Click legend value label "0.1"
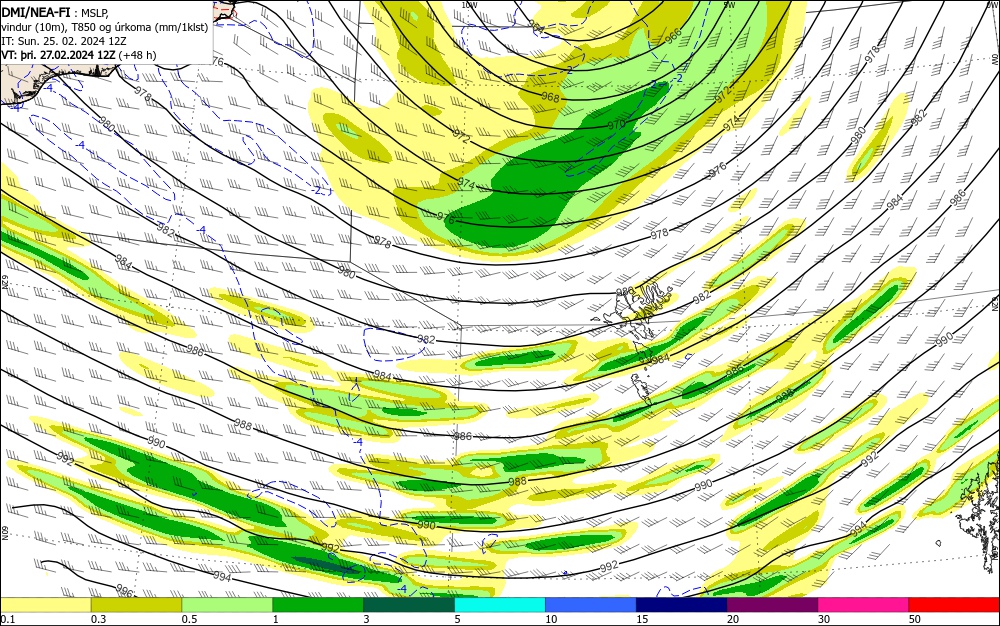Image resolution: width=1000 pixels, height=626 pixels. (x=7, y=619)
